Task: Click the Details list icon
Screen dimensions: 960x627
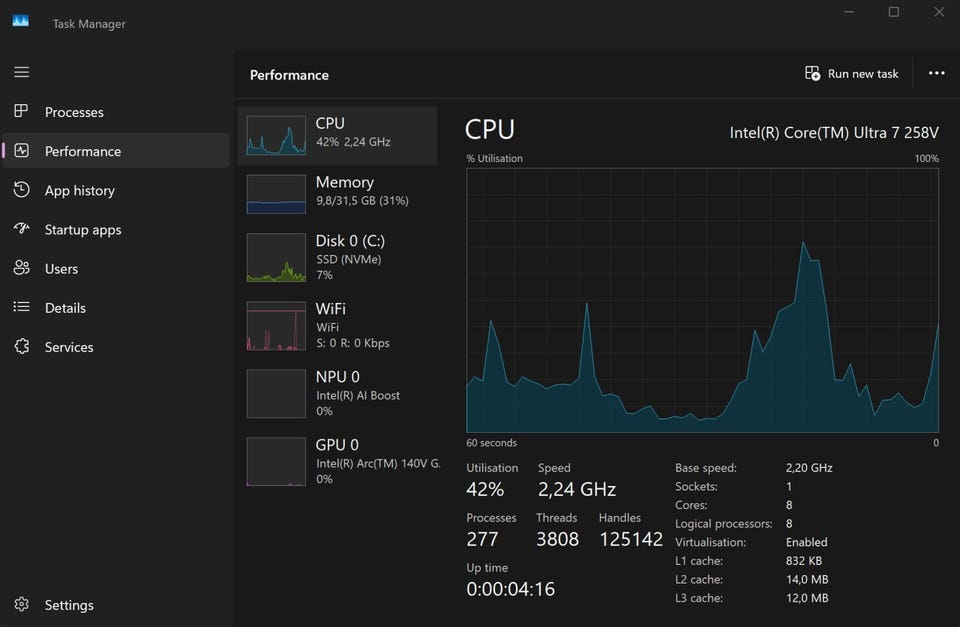Action: coord(21,307)
